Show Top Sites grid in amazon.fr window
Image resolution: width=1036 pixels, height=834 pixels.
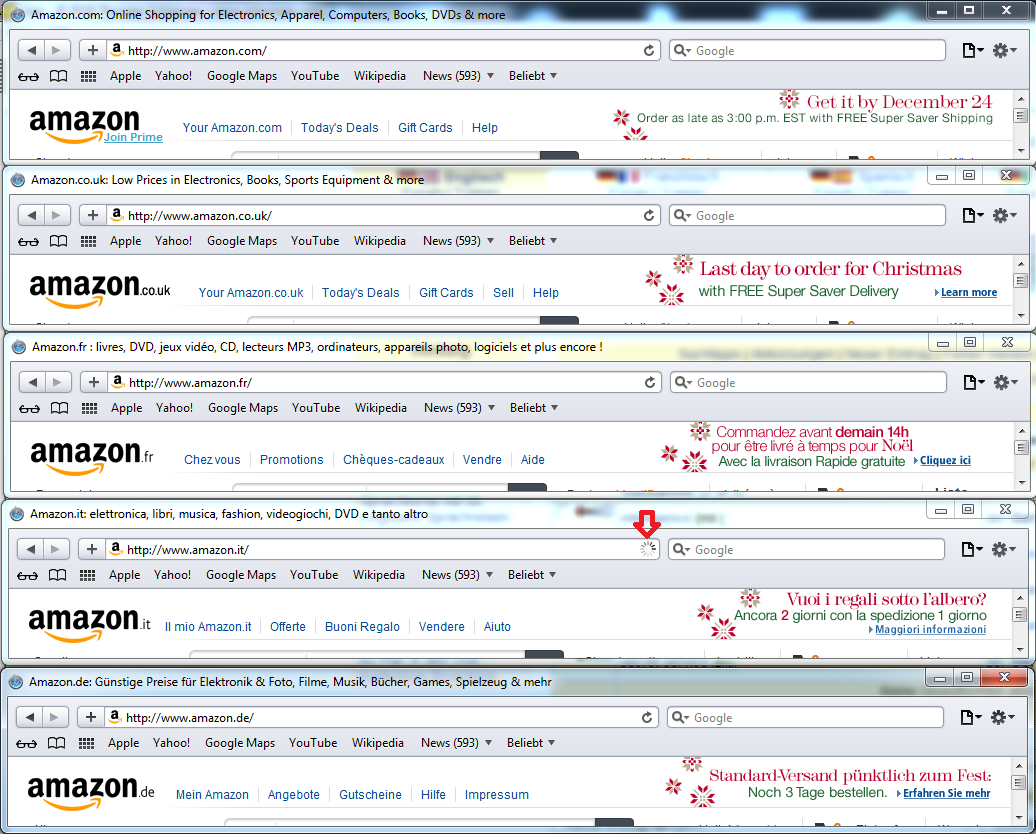click(x=89, y=408)
